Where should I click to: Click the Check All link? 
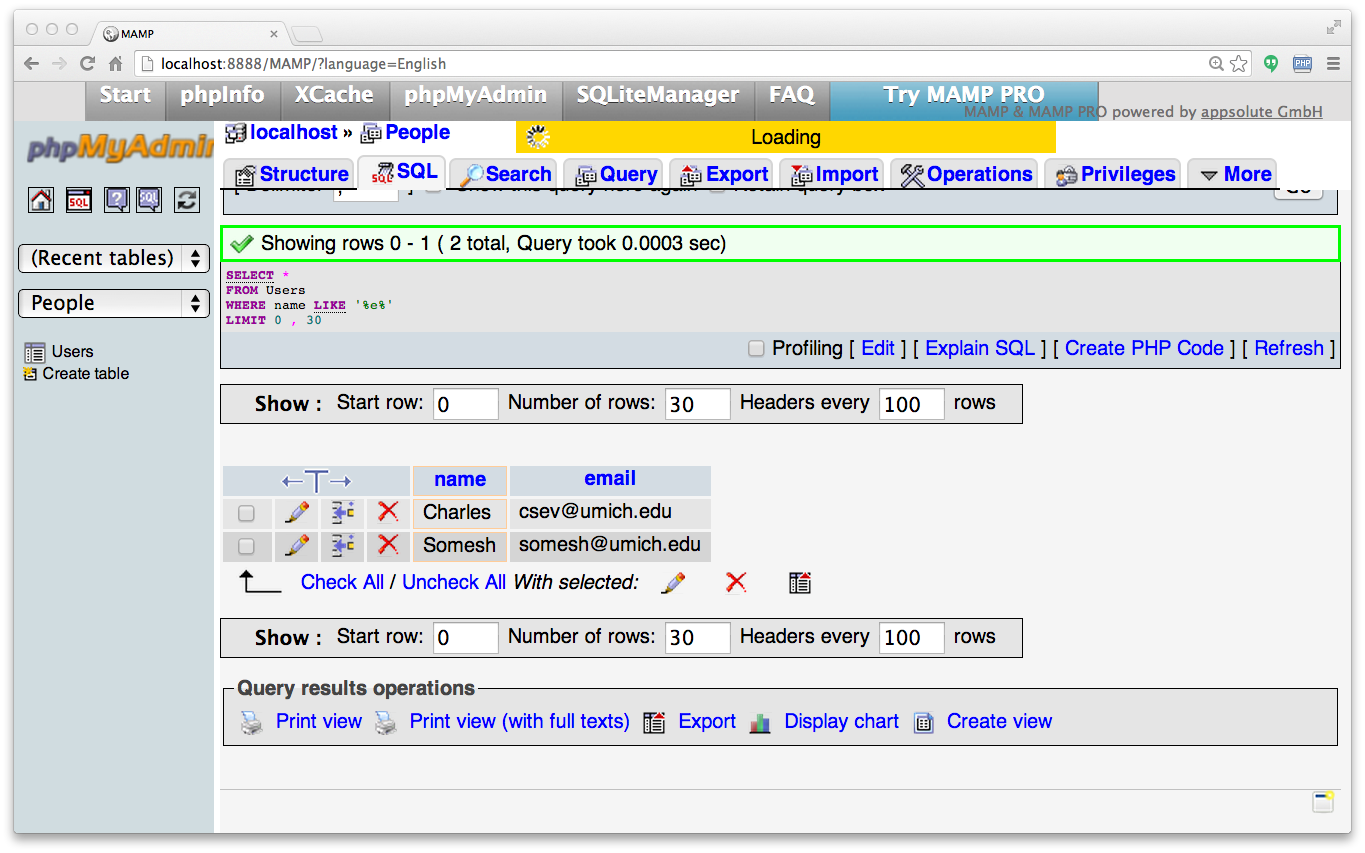coord(342,582)
